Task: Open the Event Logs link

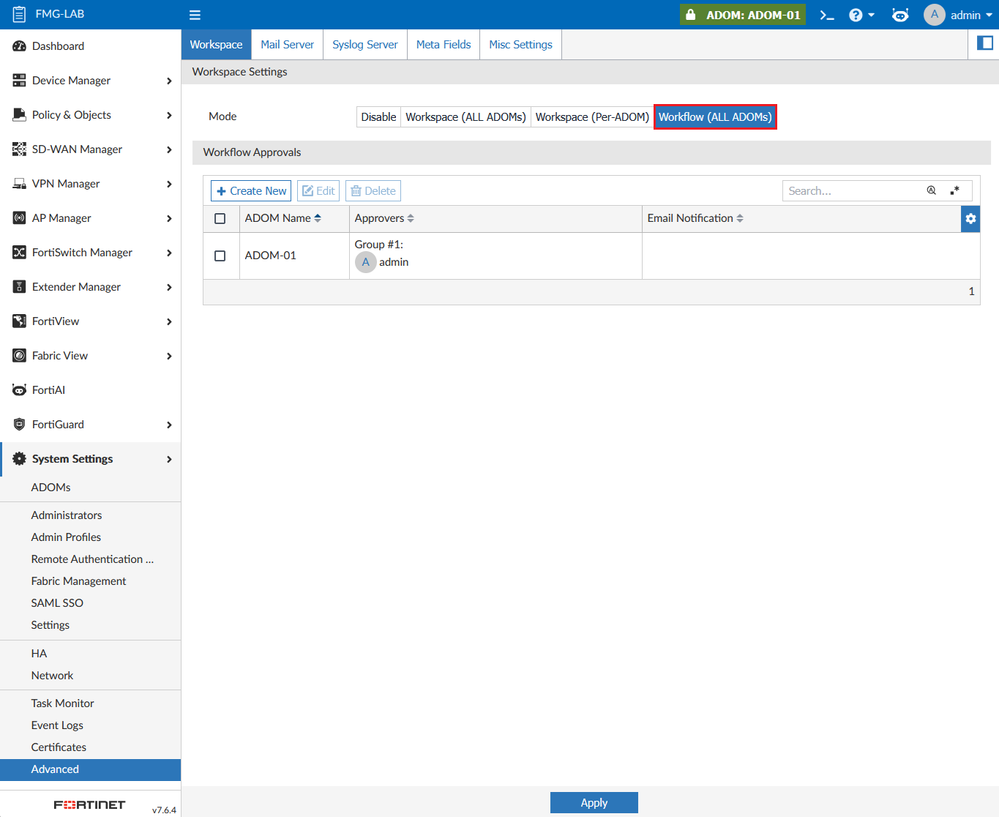Action: pyautogui.click(x=57, y=725)
